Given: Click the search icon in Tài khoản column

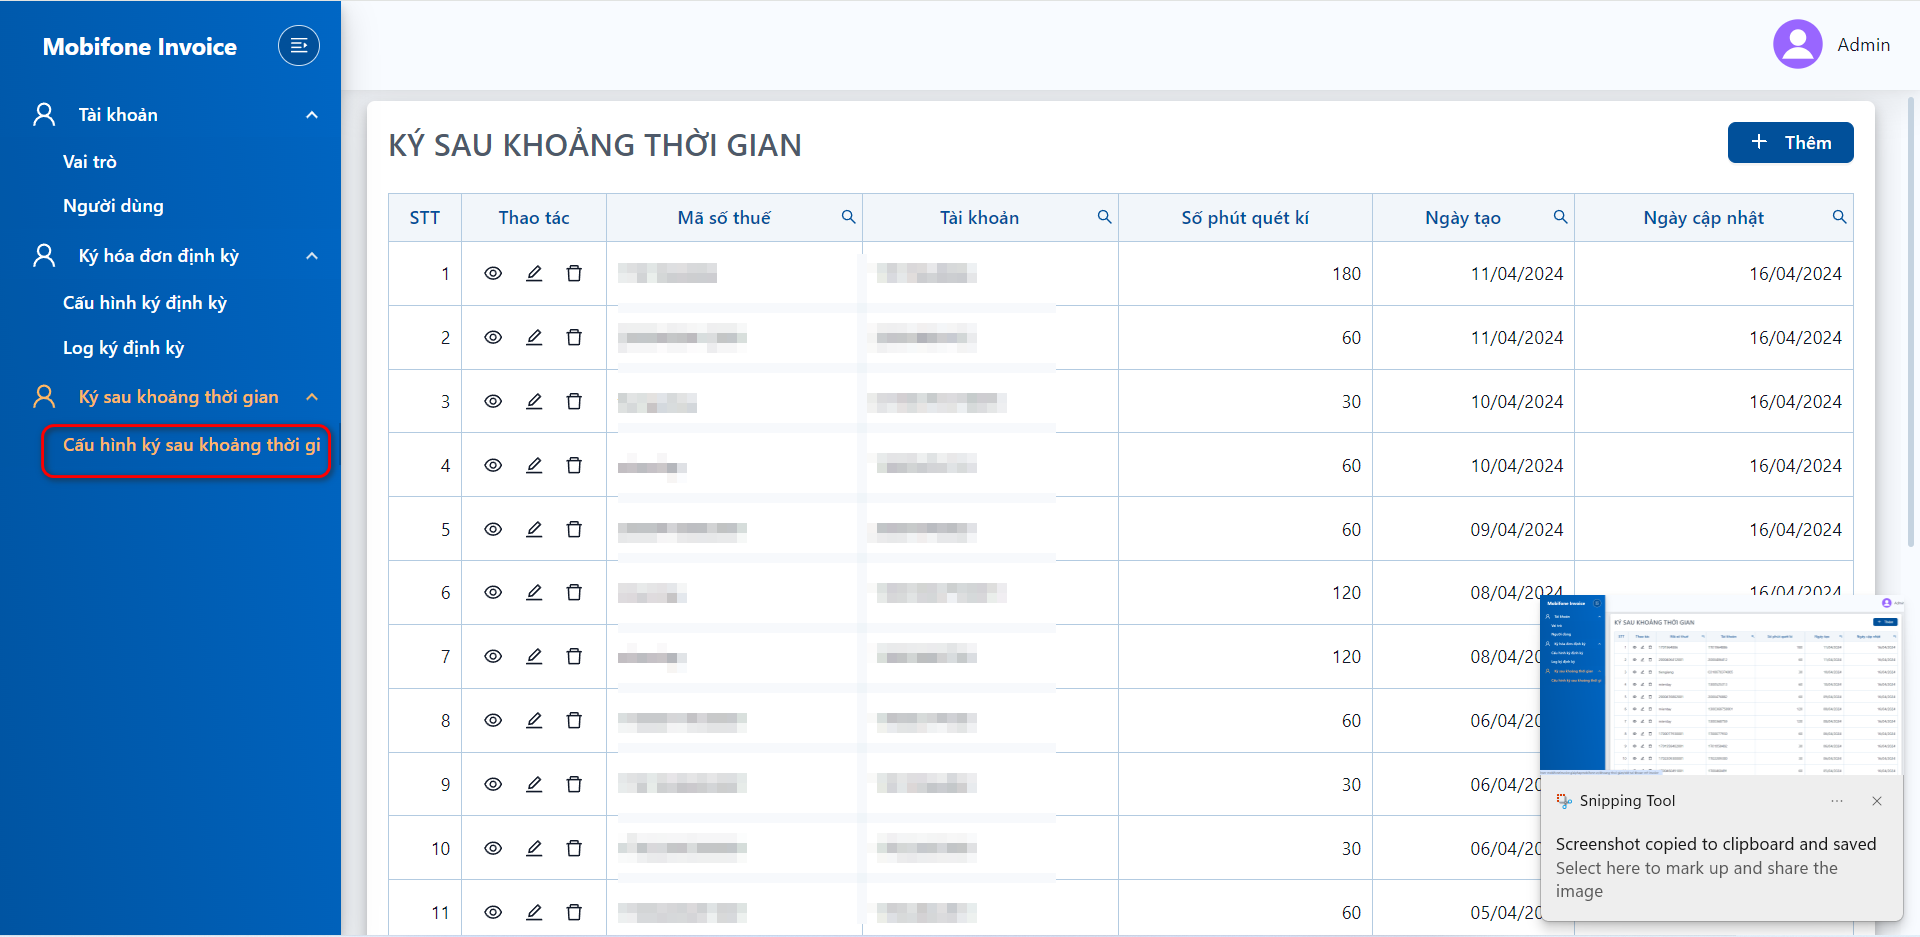Looking at the screenshot, I should (1104, 217).
